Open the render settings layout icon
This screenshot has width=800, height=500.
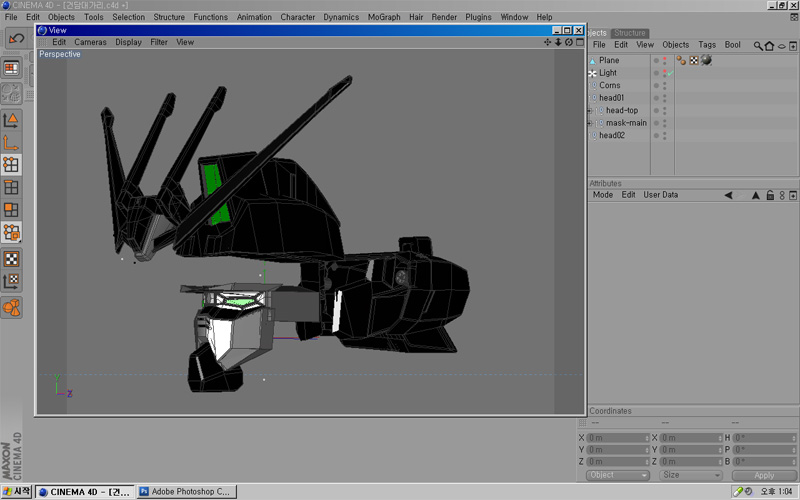11,68
